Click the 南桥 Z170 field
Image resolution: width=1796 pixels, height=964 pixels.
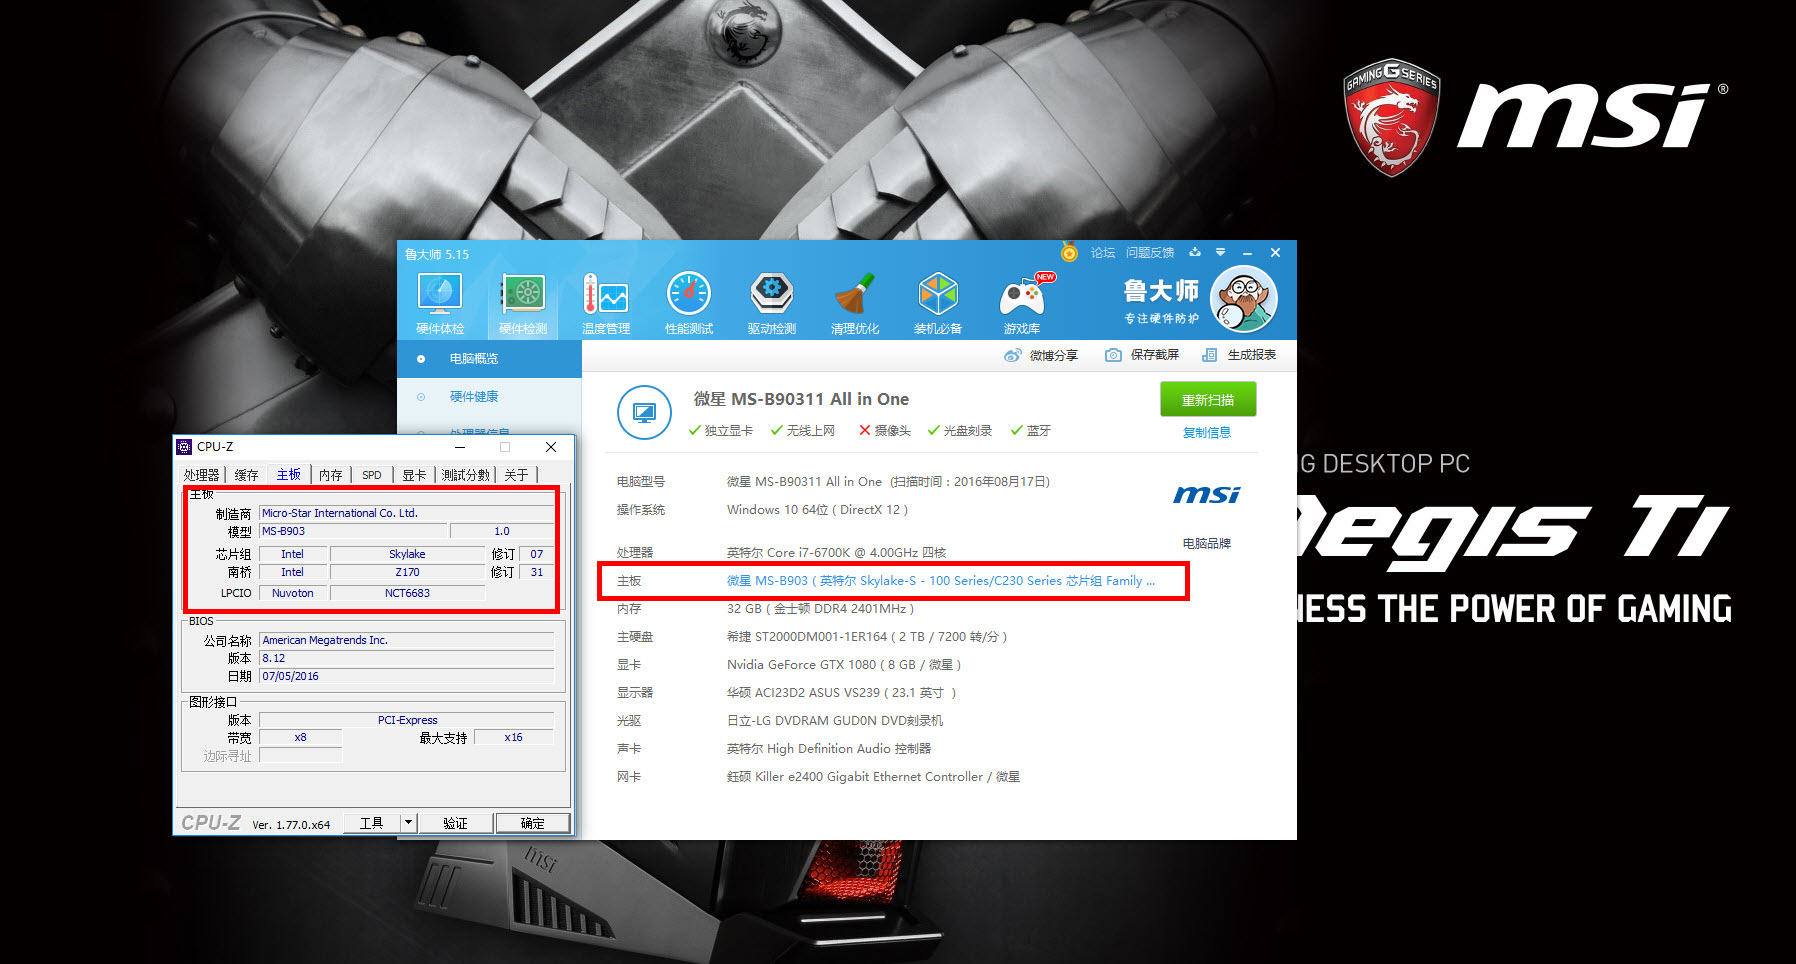point(407,572)
